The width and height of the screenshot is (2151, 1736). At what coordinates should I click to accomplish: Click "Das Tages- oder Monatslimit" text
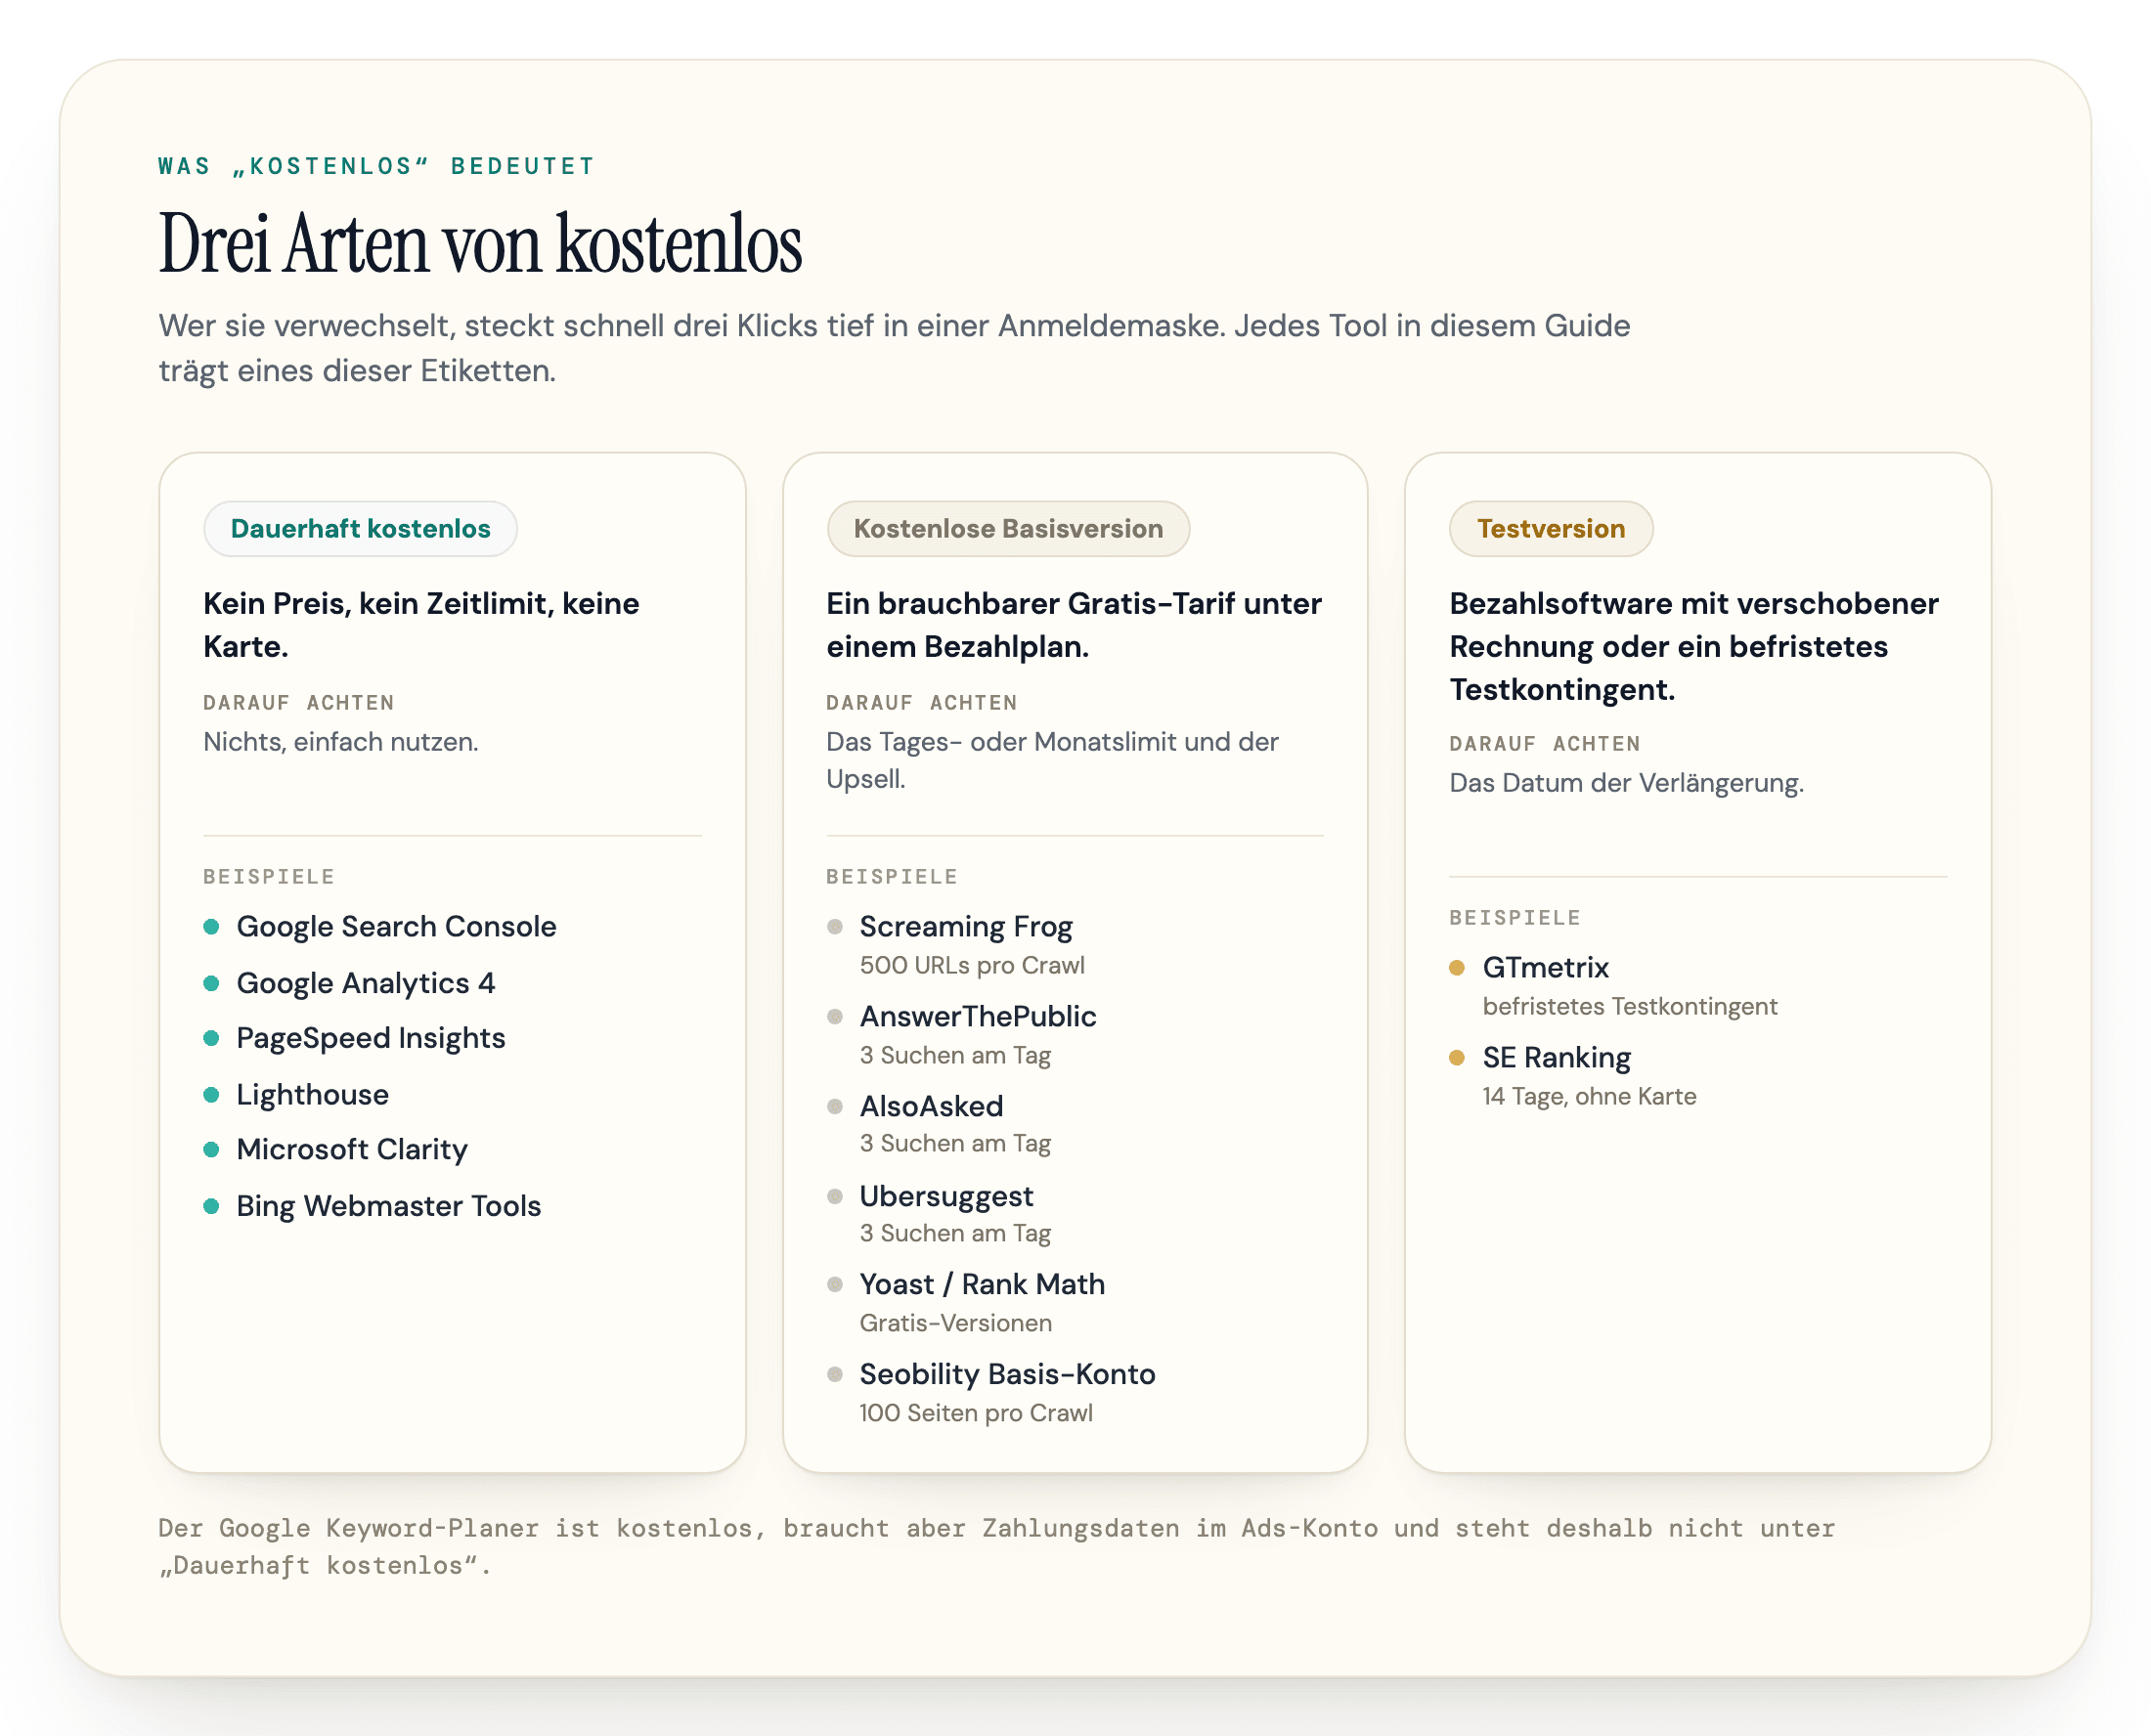[1052, 760]
